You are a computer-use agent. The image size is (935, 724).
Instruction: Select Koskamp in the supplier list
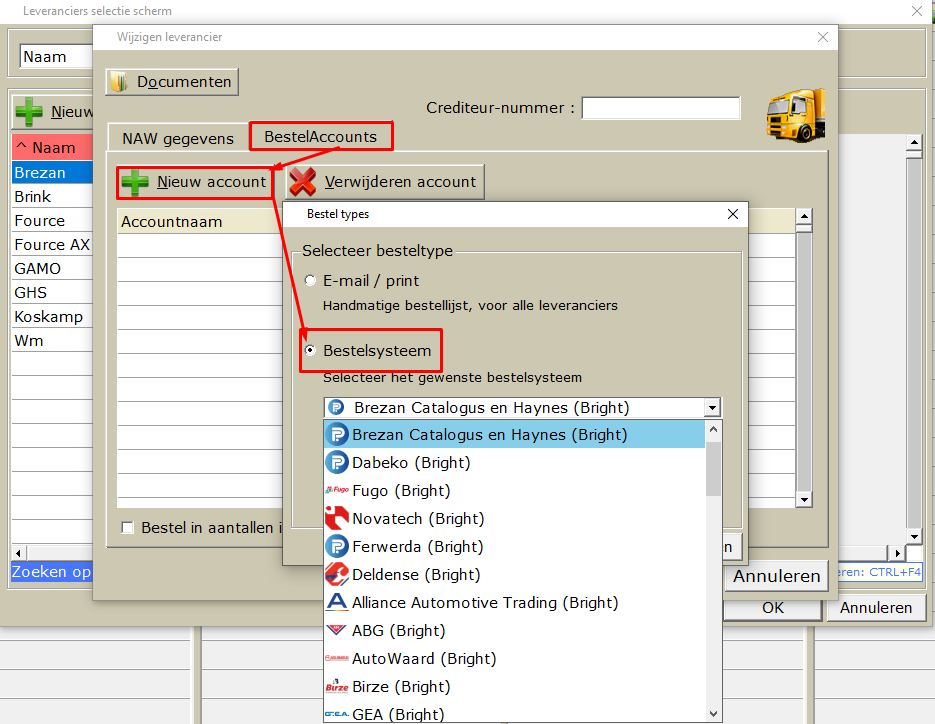52,316
